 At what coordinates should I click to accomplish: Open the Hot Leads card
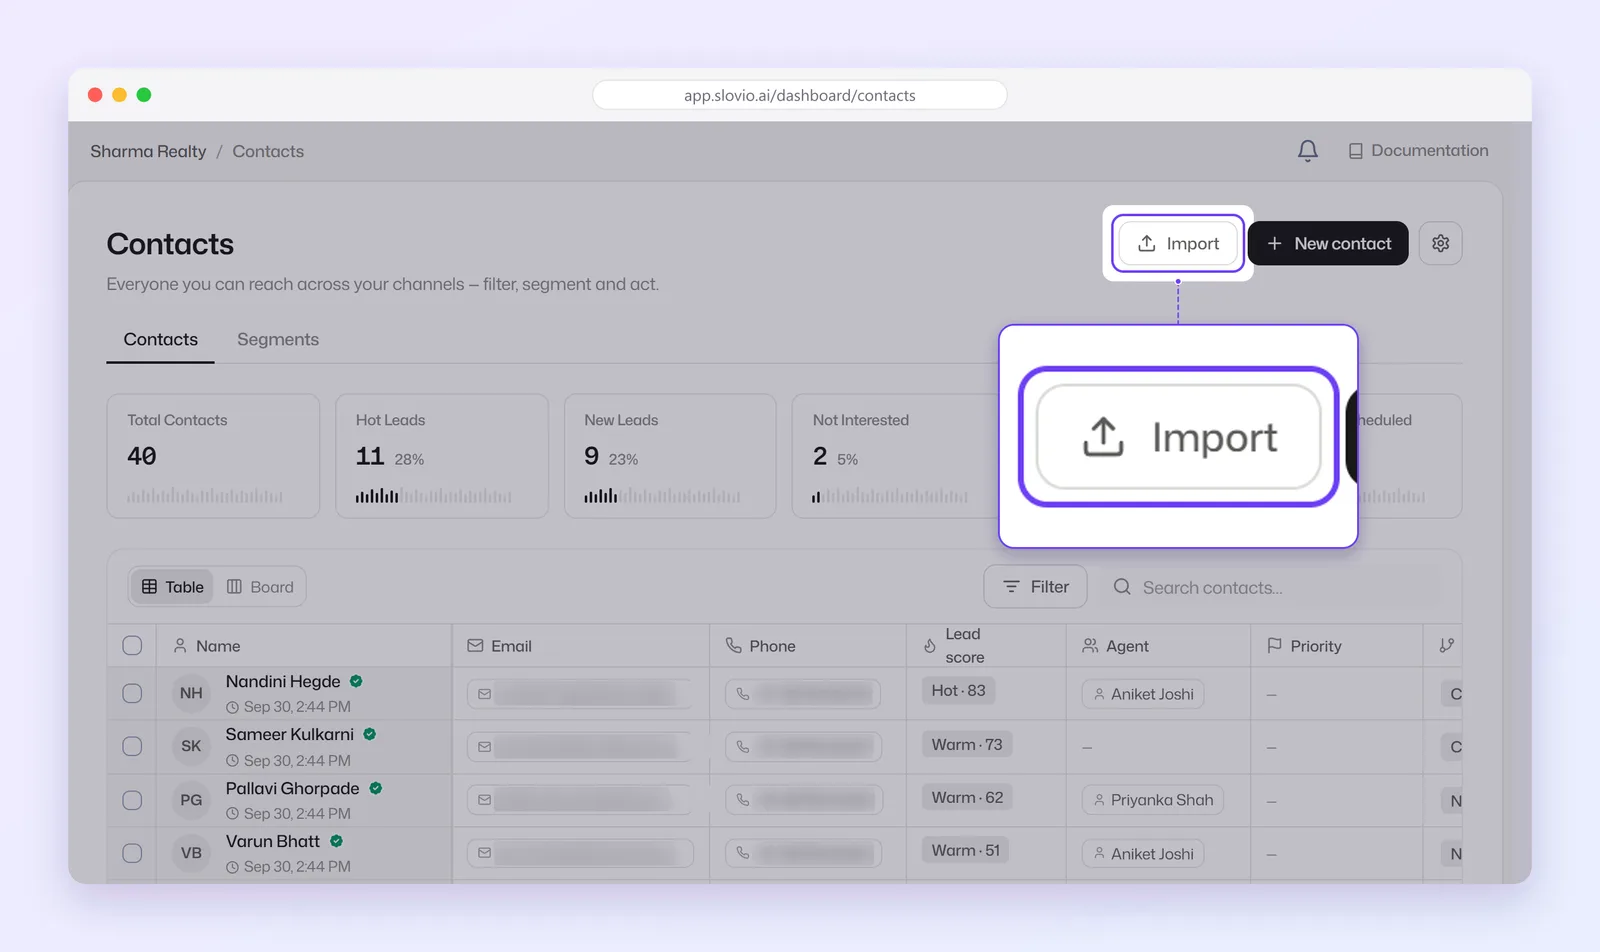click(442, 456)
